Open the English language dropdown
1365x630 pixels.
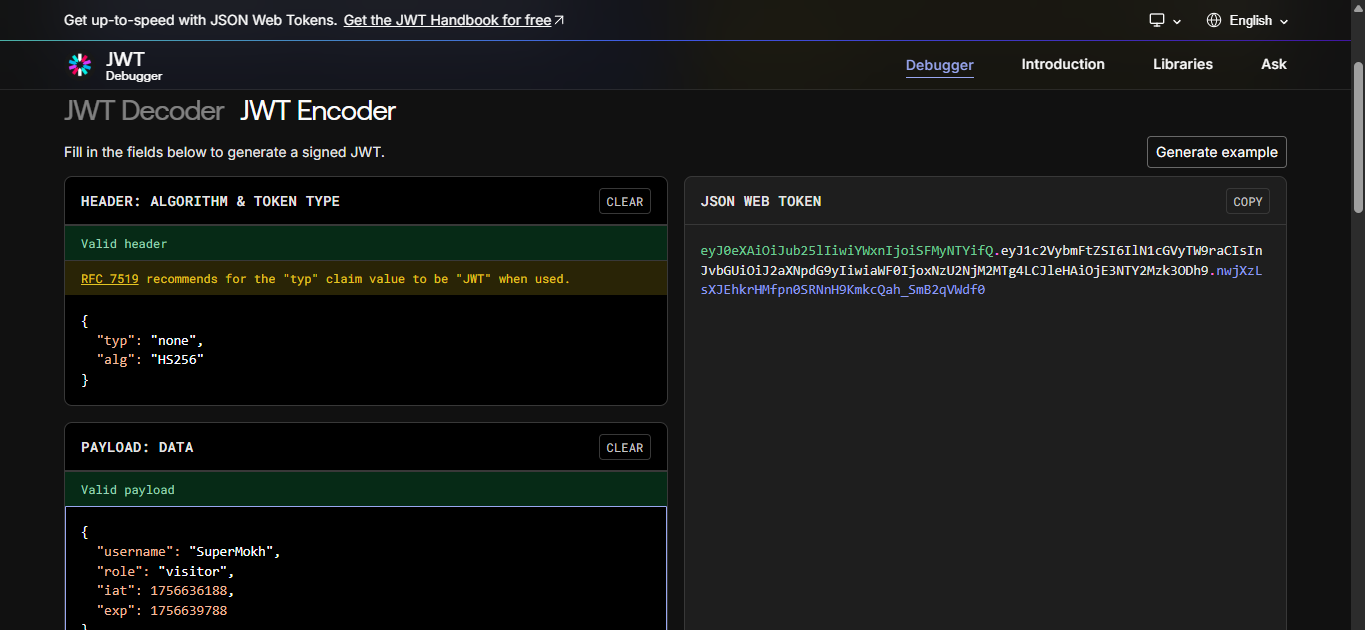(x=1247, y=20)
